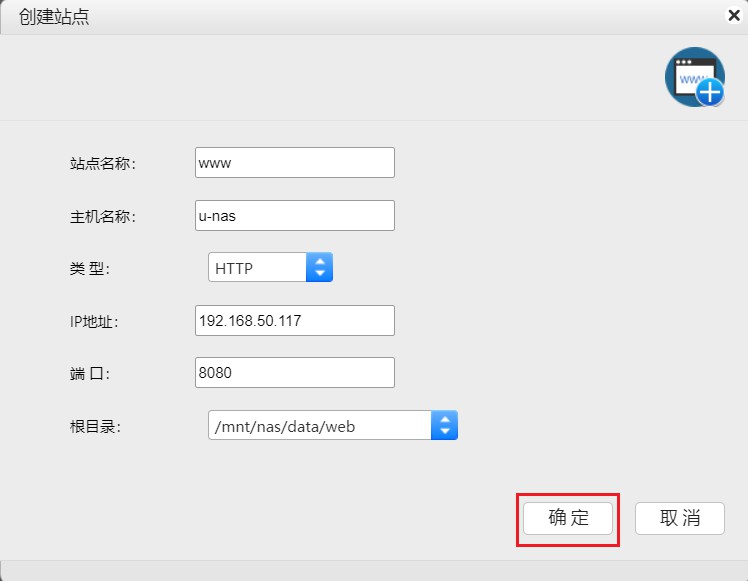Click the blue arrows on the HTTP selector
Viewport: 748px width, 581px height.
(x=320, y=268)
